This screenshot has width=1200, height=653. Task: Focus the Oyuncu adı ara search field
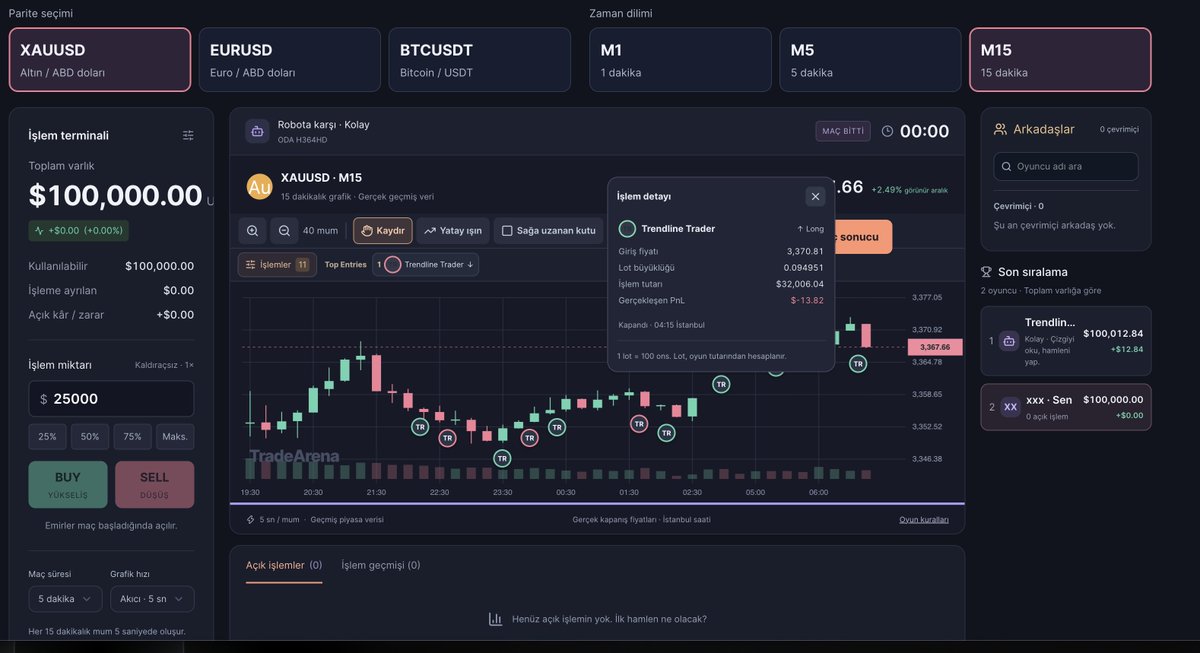coord(1066,166)
